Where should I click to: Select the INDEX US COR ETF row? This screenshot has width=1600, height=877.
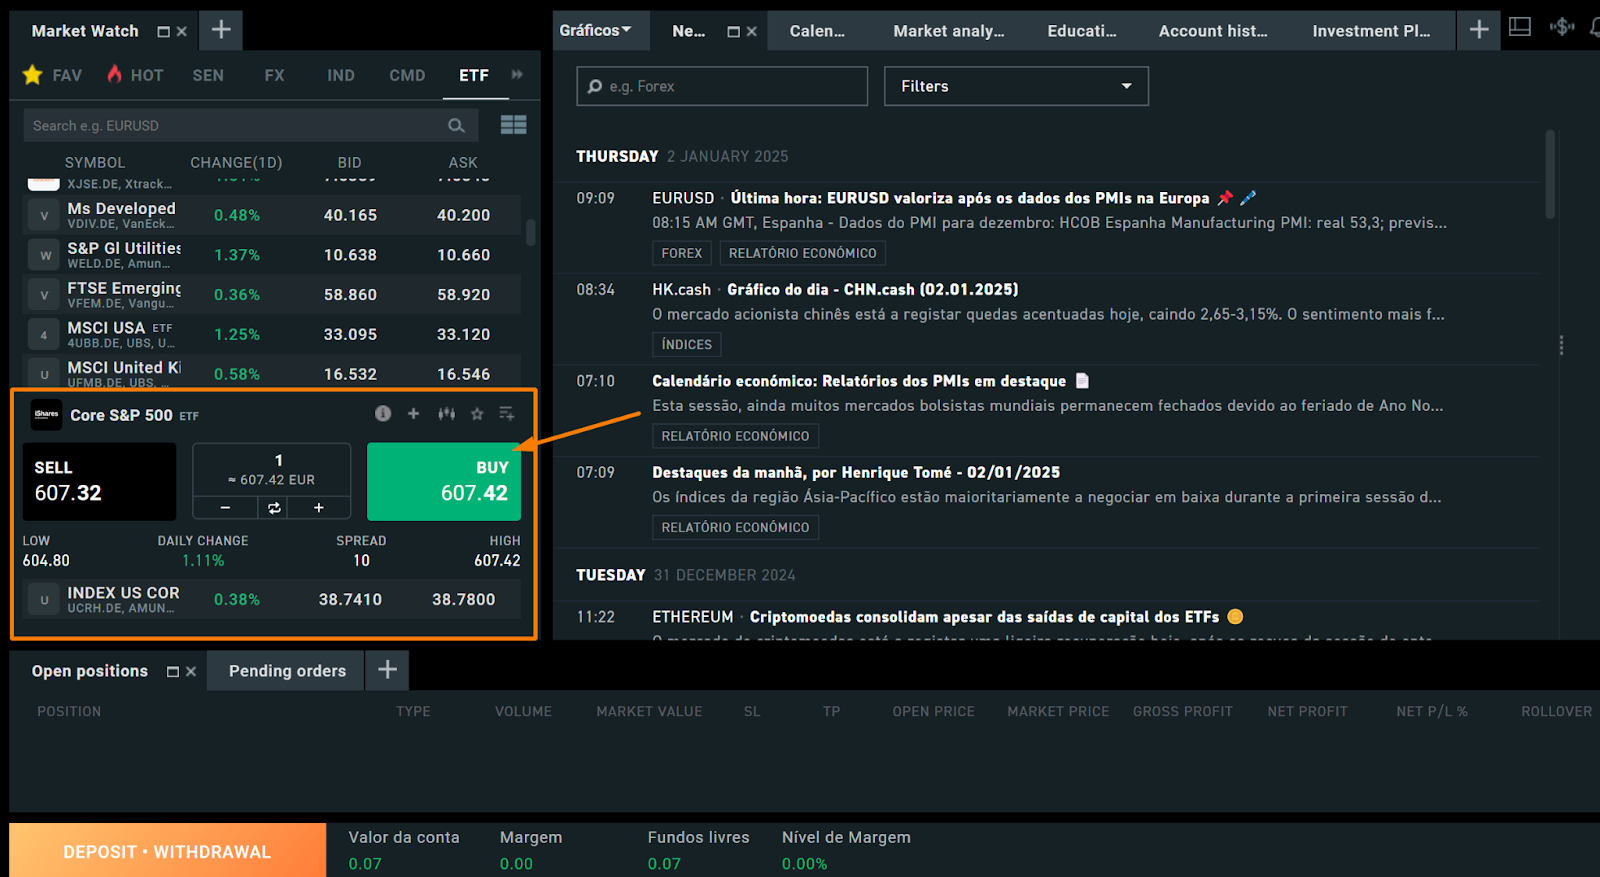pos(272,599)
